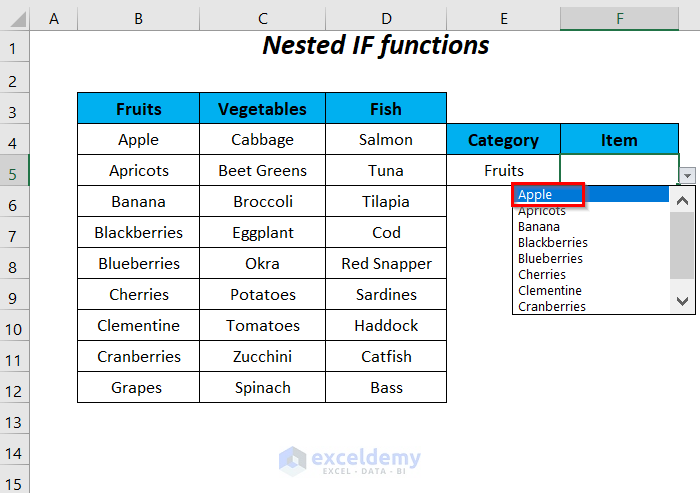Click the Nested IF functions title

tap(376, 45)
